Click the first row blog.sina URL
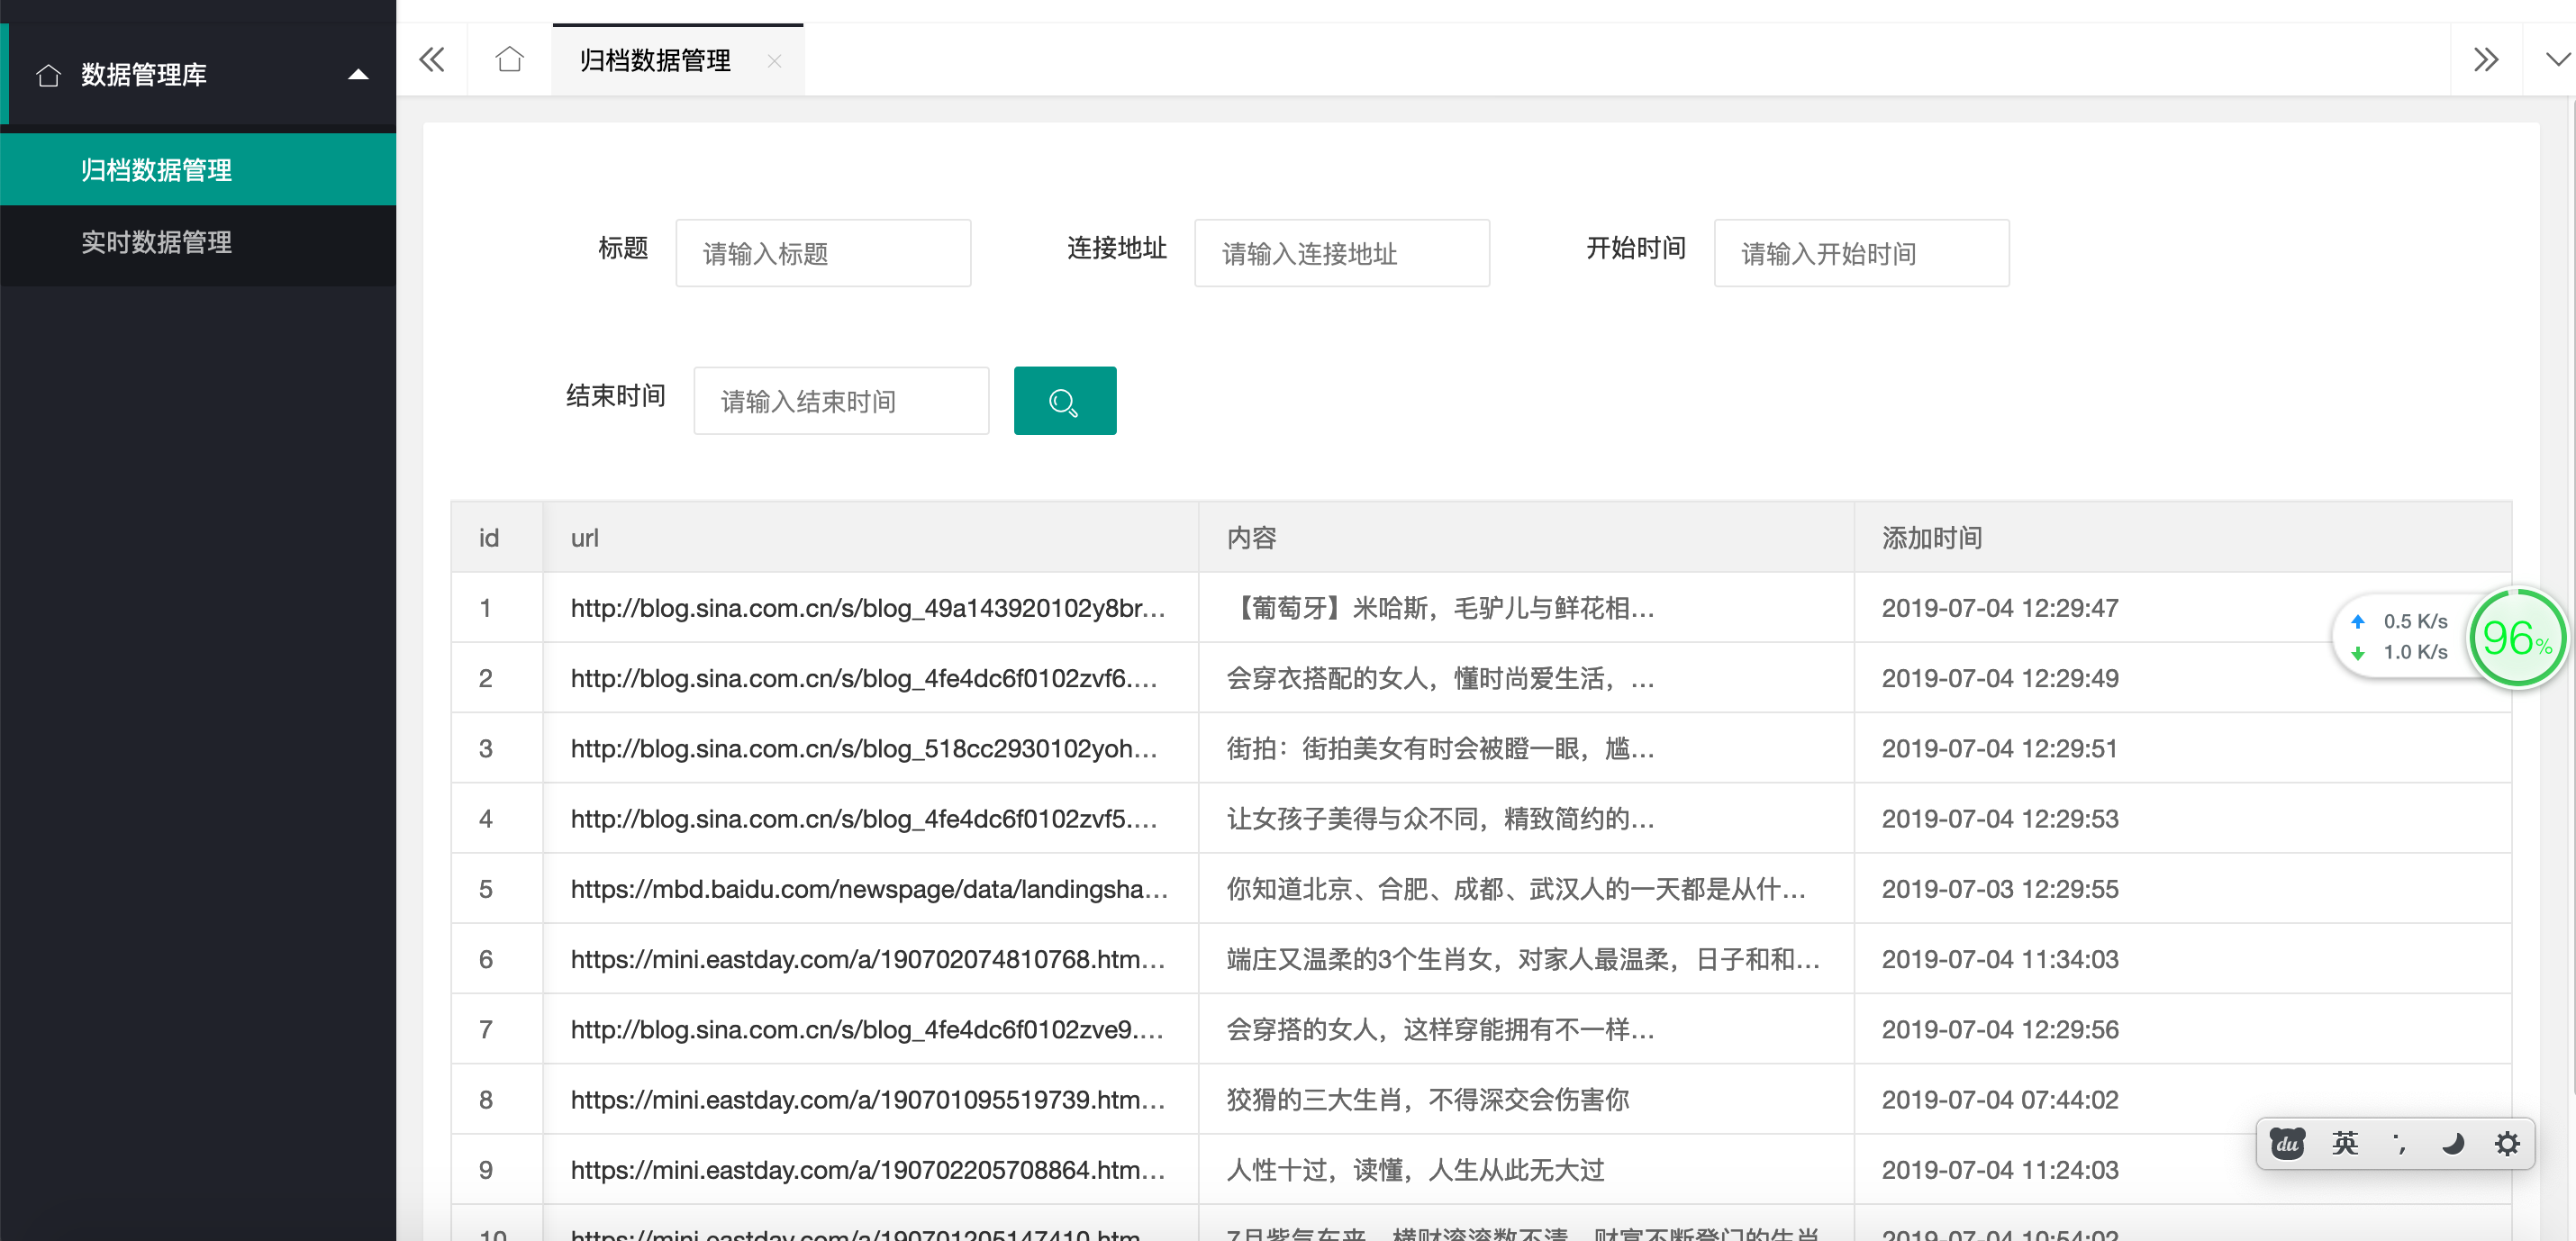The image size is (2576, 1241). pyautogui.click(x=867, y=608)
